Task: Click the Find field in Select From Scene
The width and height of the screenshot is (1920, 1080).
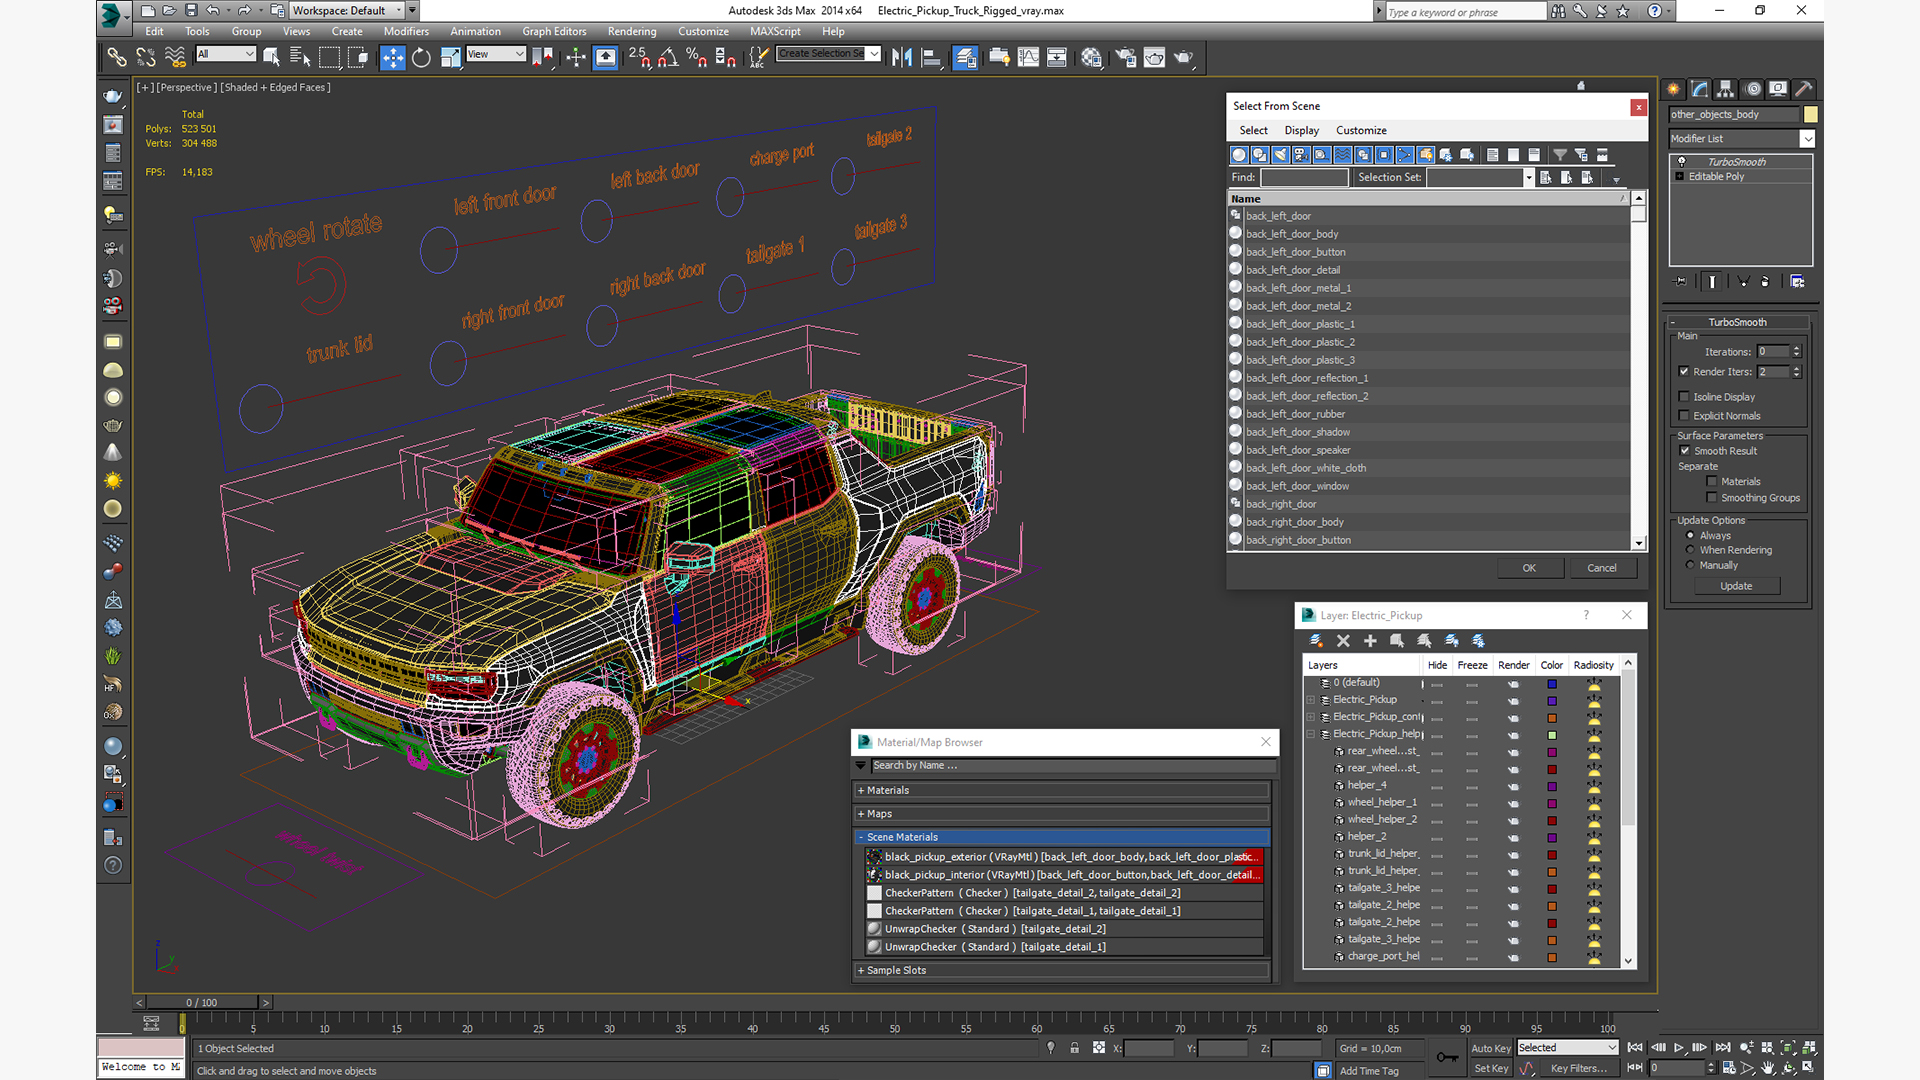Action: 1304,177
